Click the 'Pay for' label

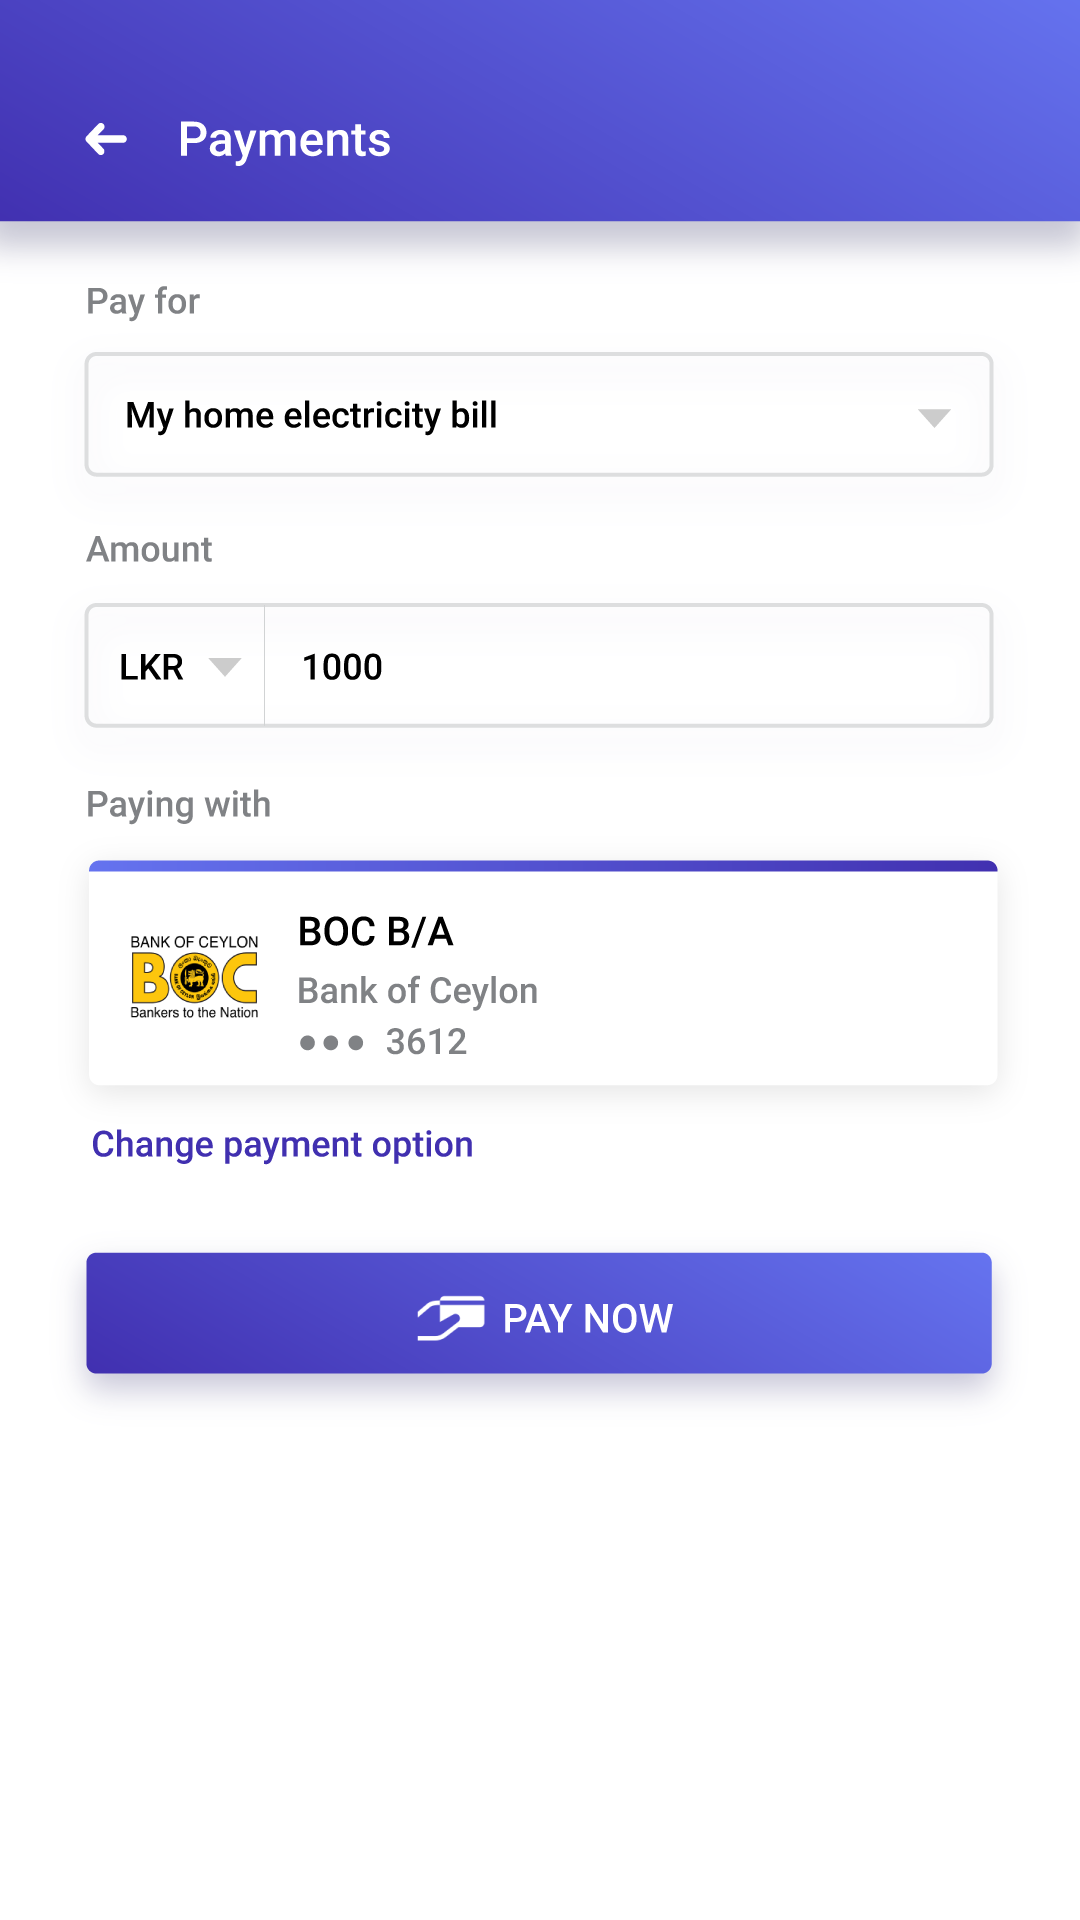(x=143, y=301)
